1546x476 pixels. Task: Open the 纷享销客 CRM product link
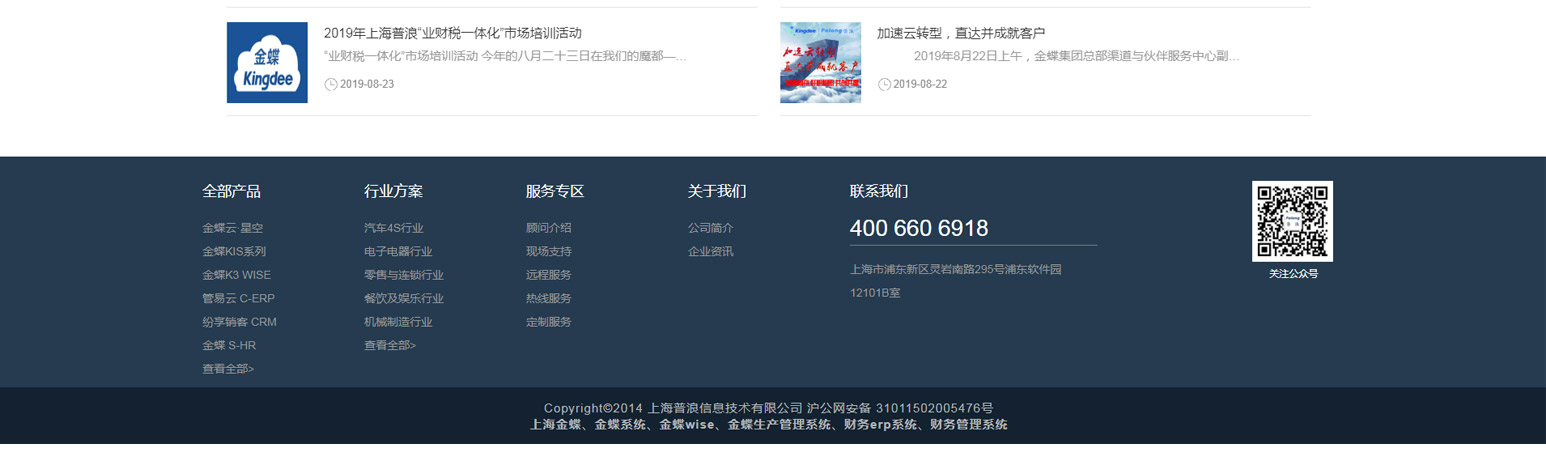pyautogui.click(x=239, y=322)
